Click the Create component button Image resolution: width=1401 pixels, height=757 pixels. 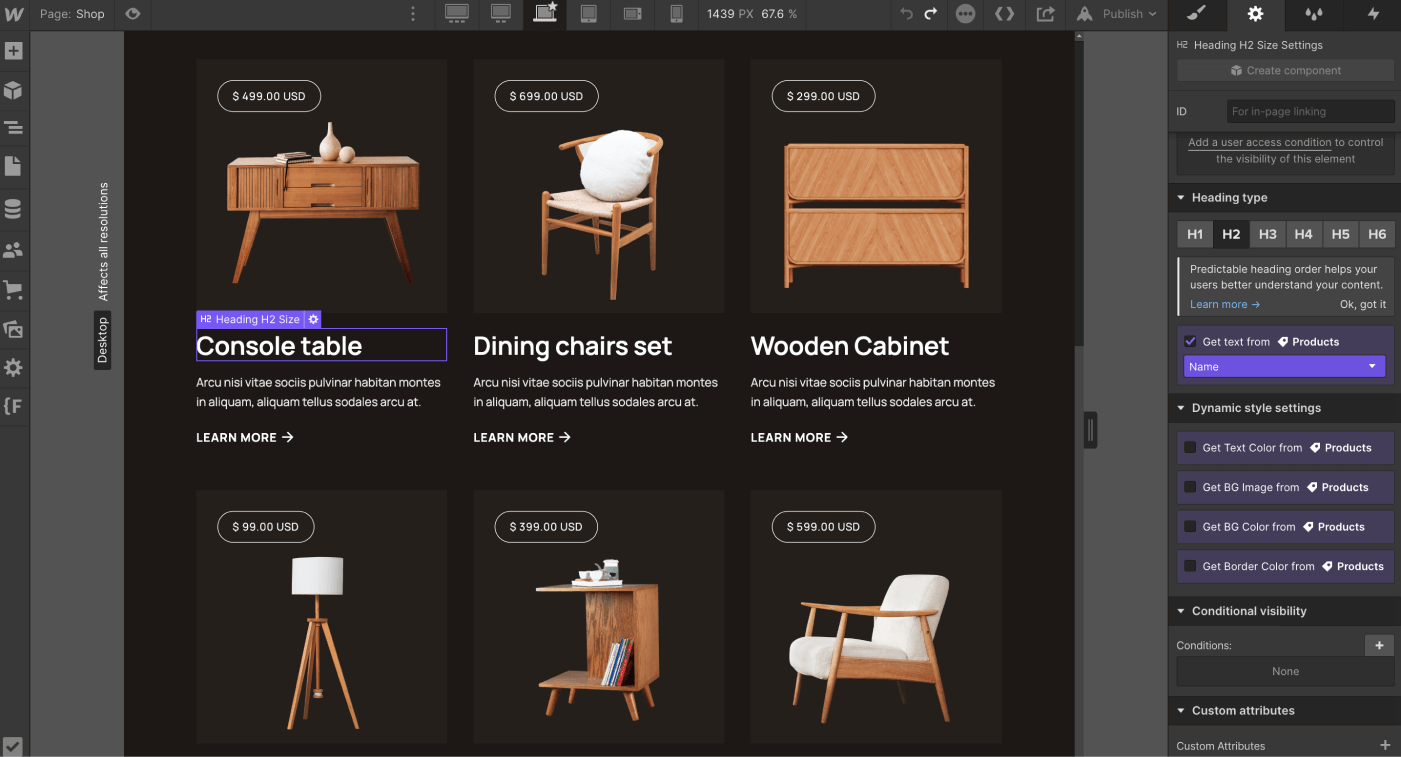point(1284,69)
